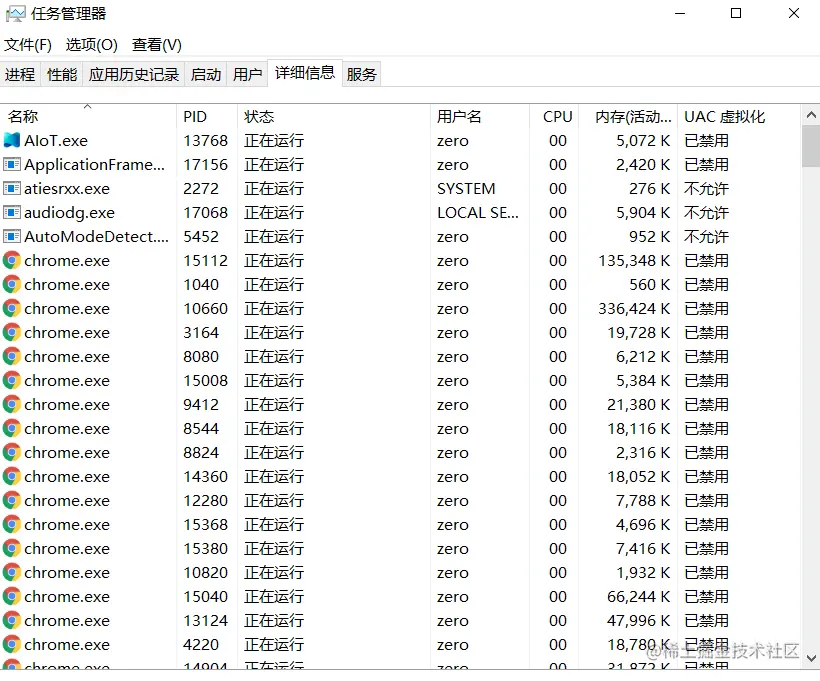Click the scrollbar down arrow
Screen dimensions: 820x681
[811, 658]
